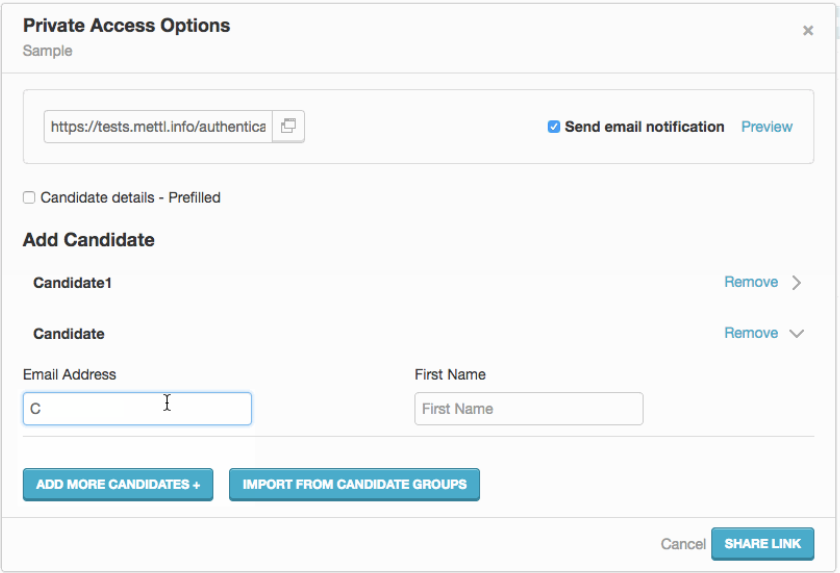Expand the Candidate1 row chevron
This screenshot has height=573, width=840.
pyautogui.click(x=797, y=283)
